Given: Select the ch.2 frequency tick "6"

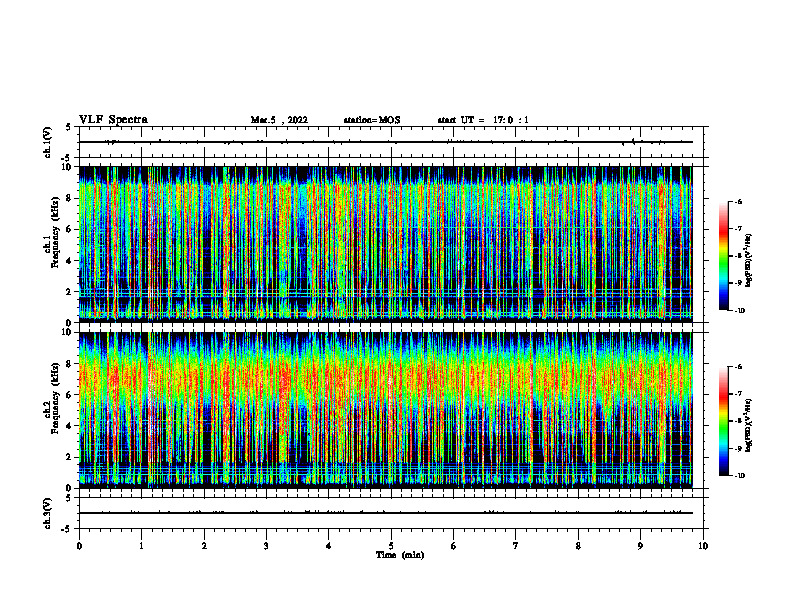Looking at the screenshot, I should click(x=70, y=395).
